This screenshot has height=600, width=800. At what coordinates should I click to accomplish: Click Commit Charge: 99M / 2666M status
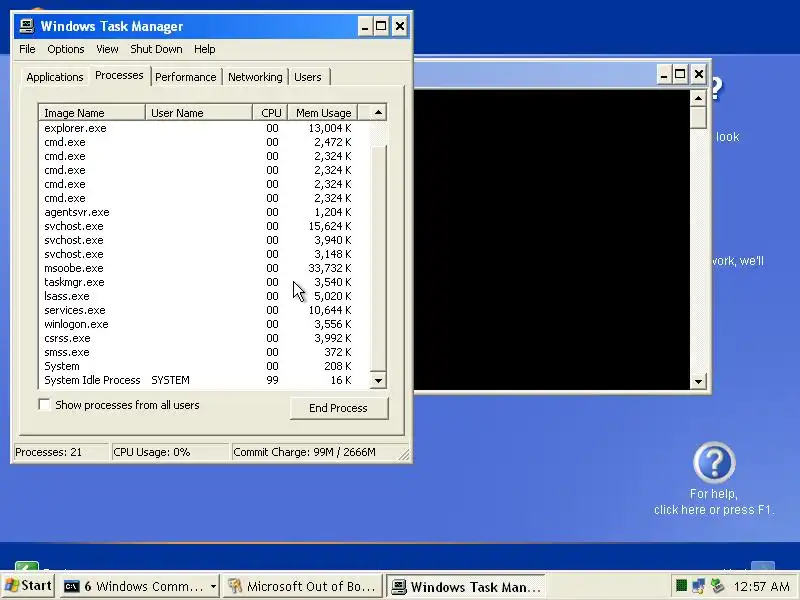pos(316,452)
